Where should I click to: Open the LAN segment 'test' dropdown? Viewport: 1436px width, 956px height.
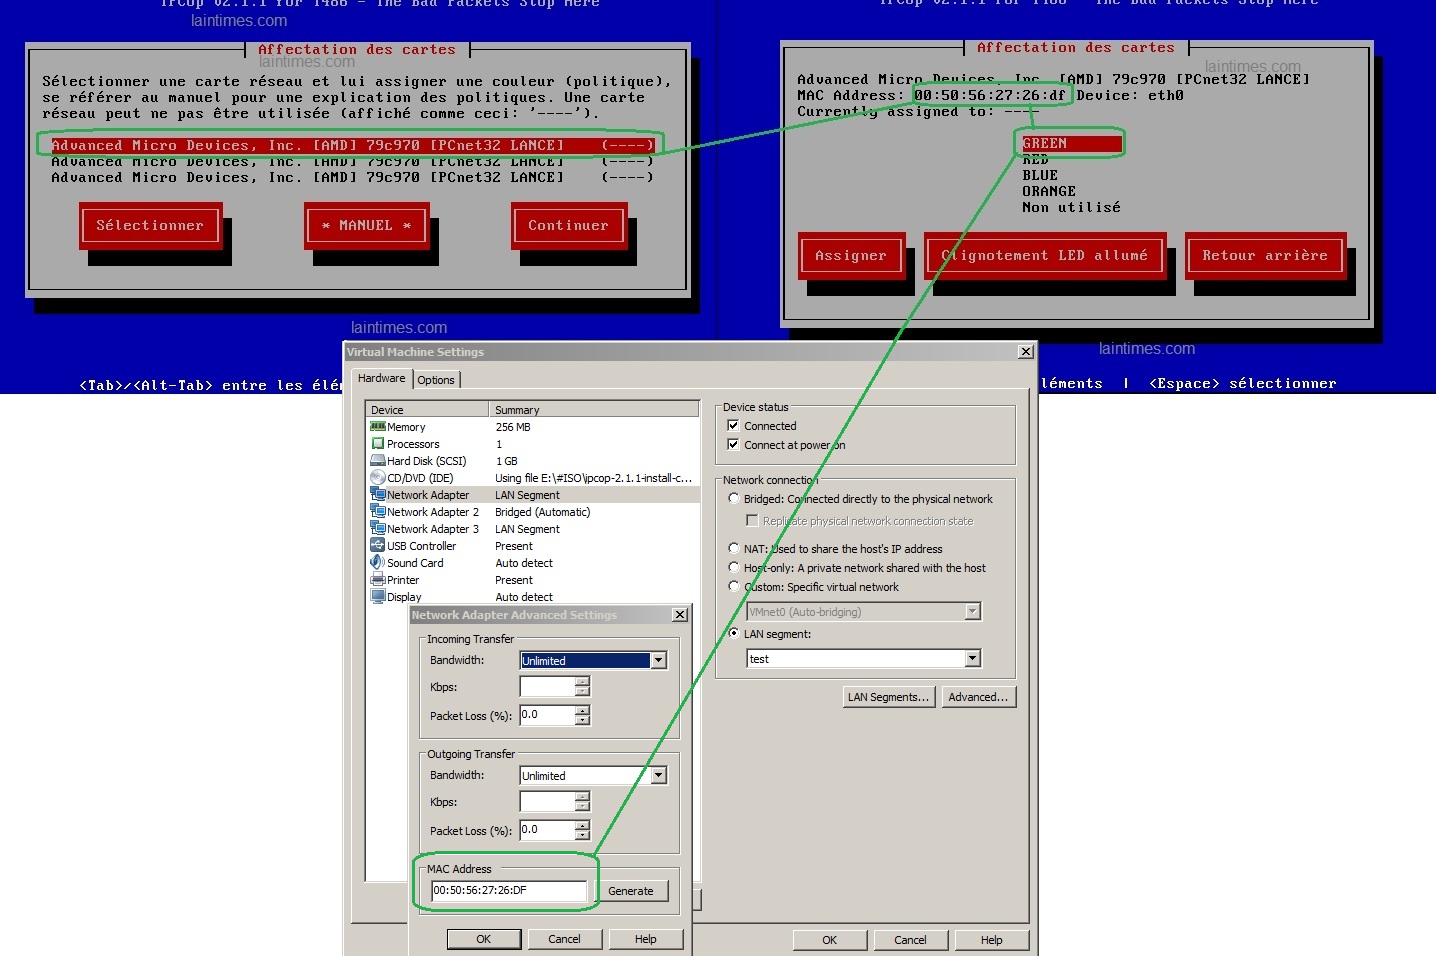[x=973, y=658]
